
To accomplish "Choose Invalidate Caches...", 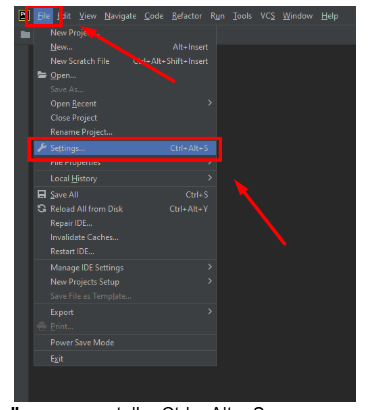I will click(125, 237).
